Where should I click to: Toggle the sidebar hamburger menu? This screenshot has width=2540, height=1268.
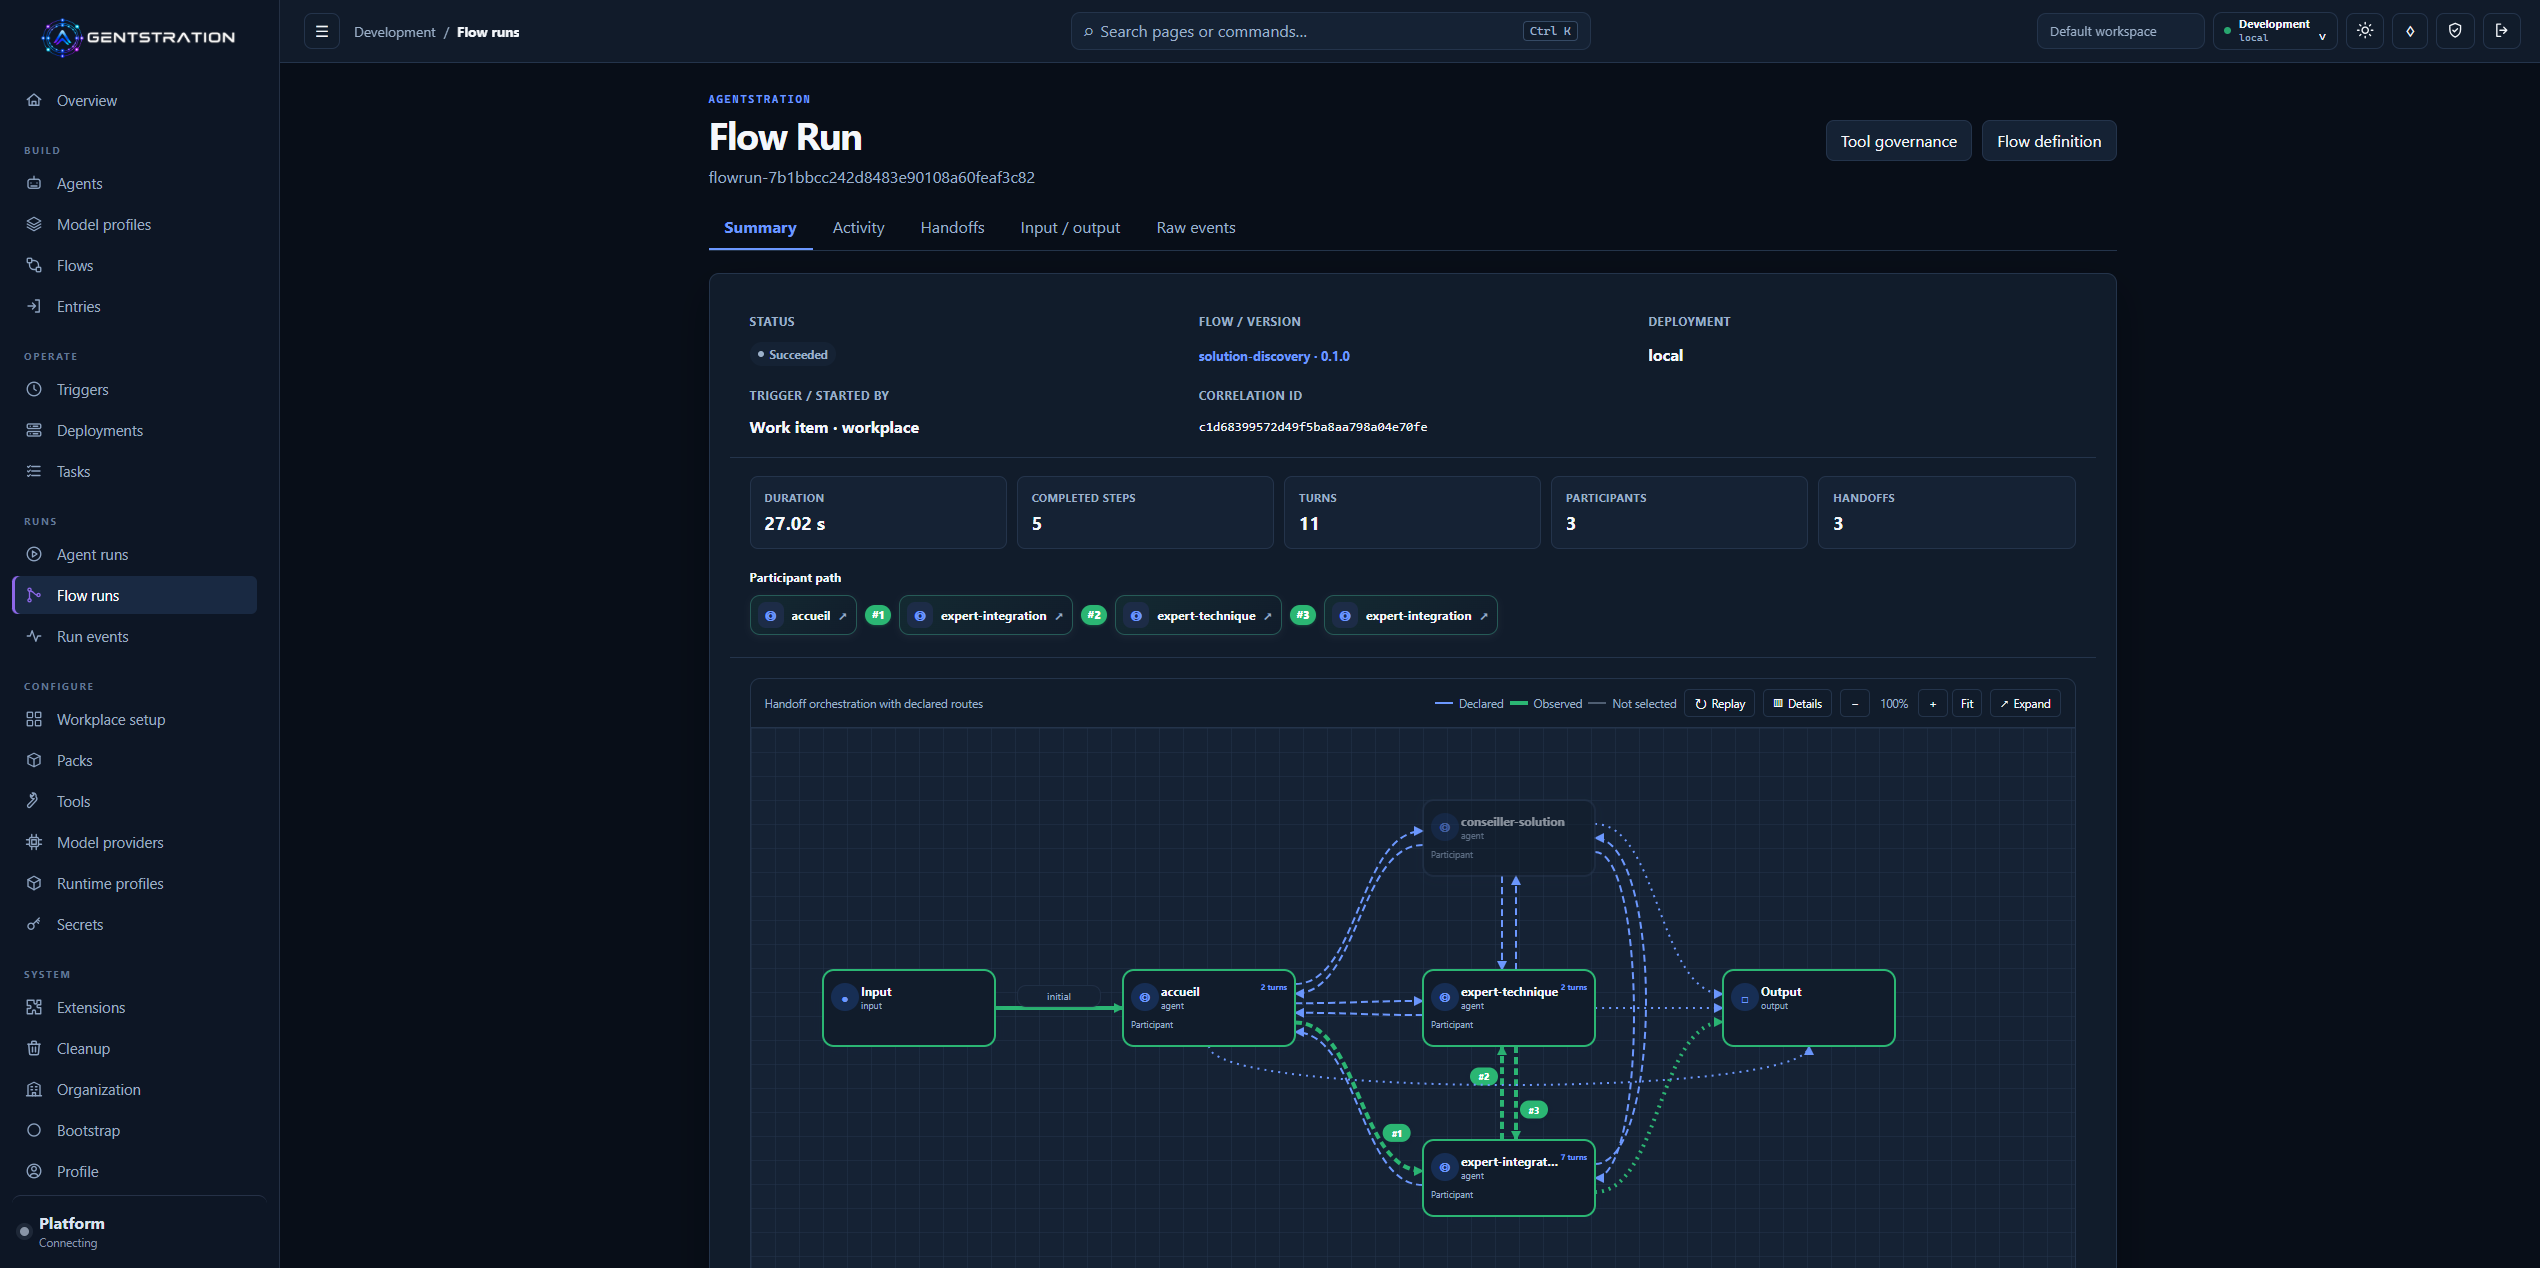[322, 32]
